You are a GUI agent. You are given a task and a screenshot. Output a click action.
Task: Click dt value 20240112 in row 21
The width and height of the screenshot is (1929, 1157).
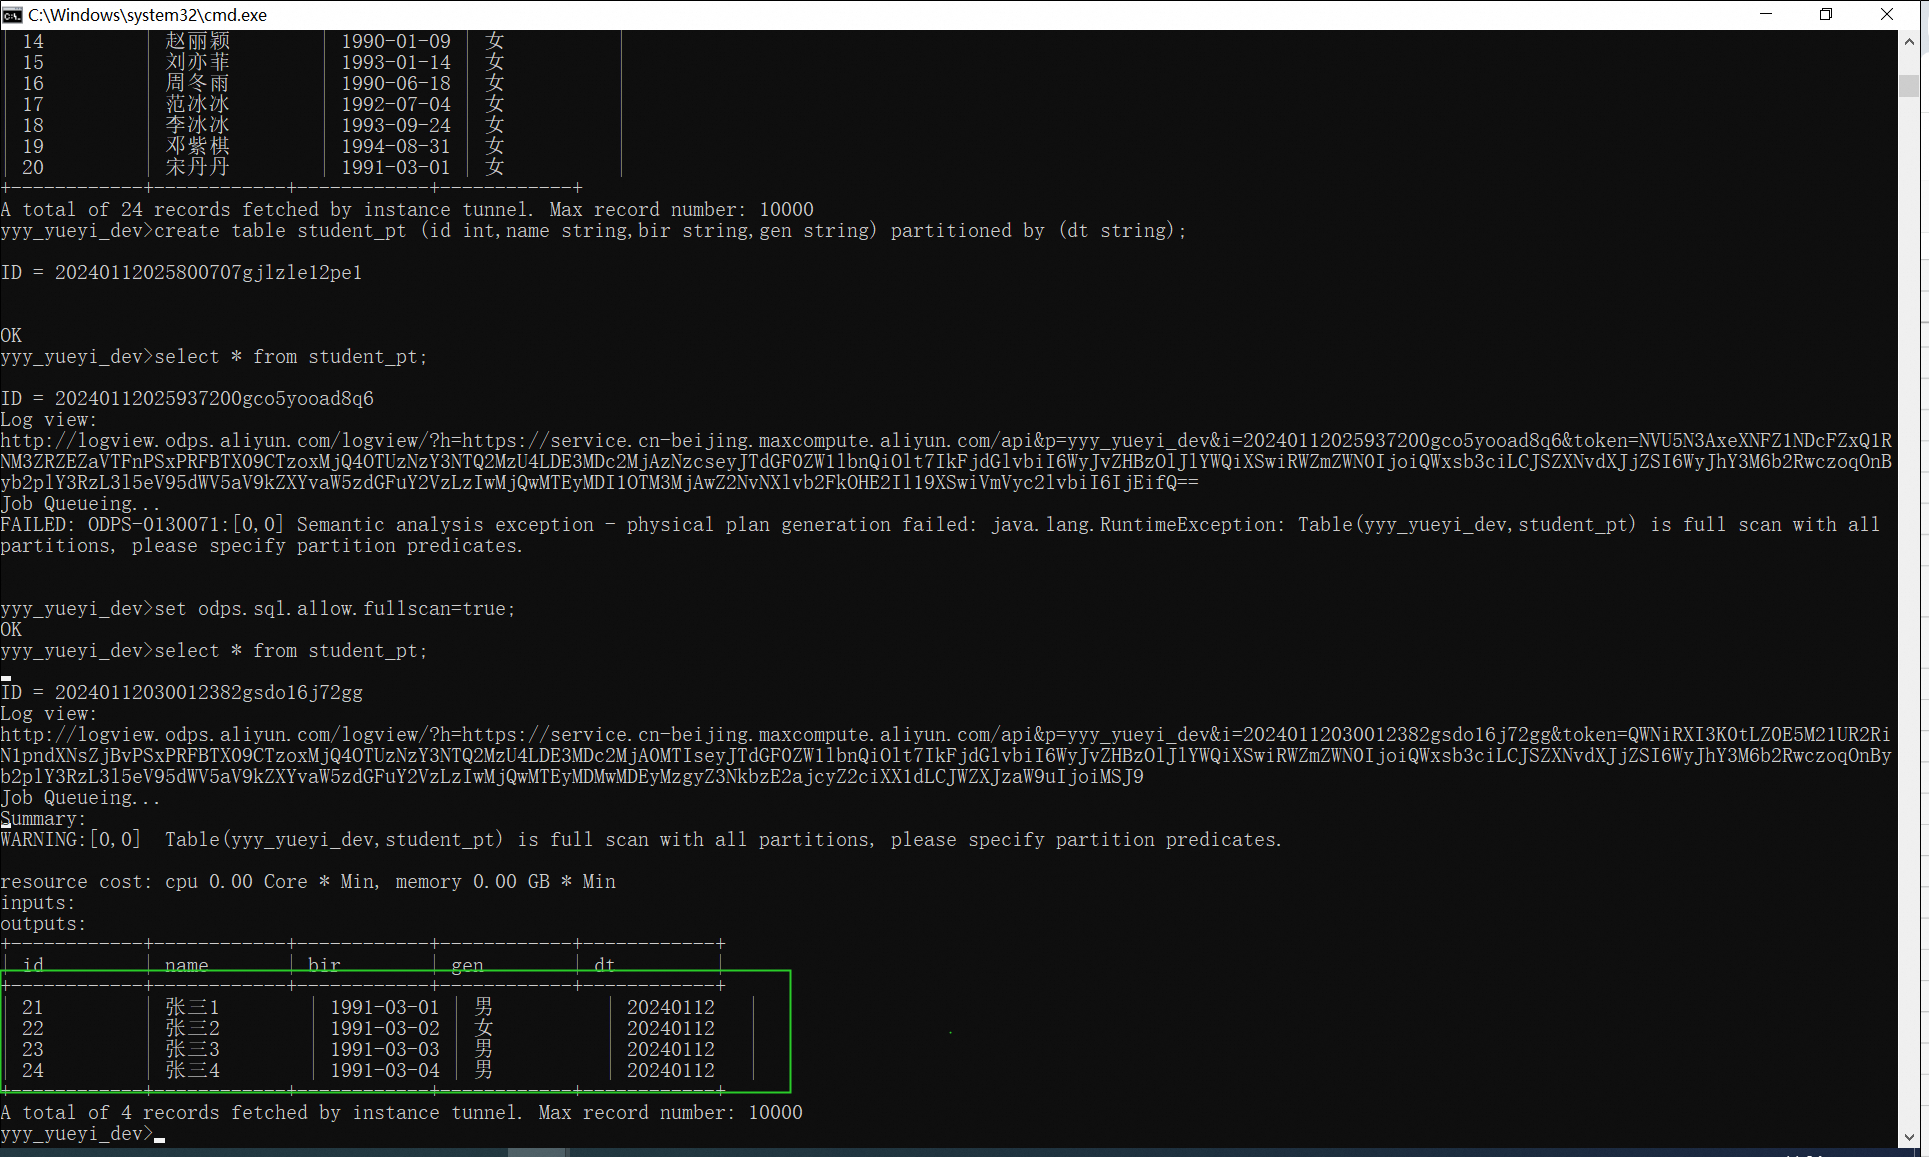coord(671,1007)
